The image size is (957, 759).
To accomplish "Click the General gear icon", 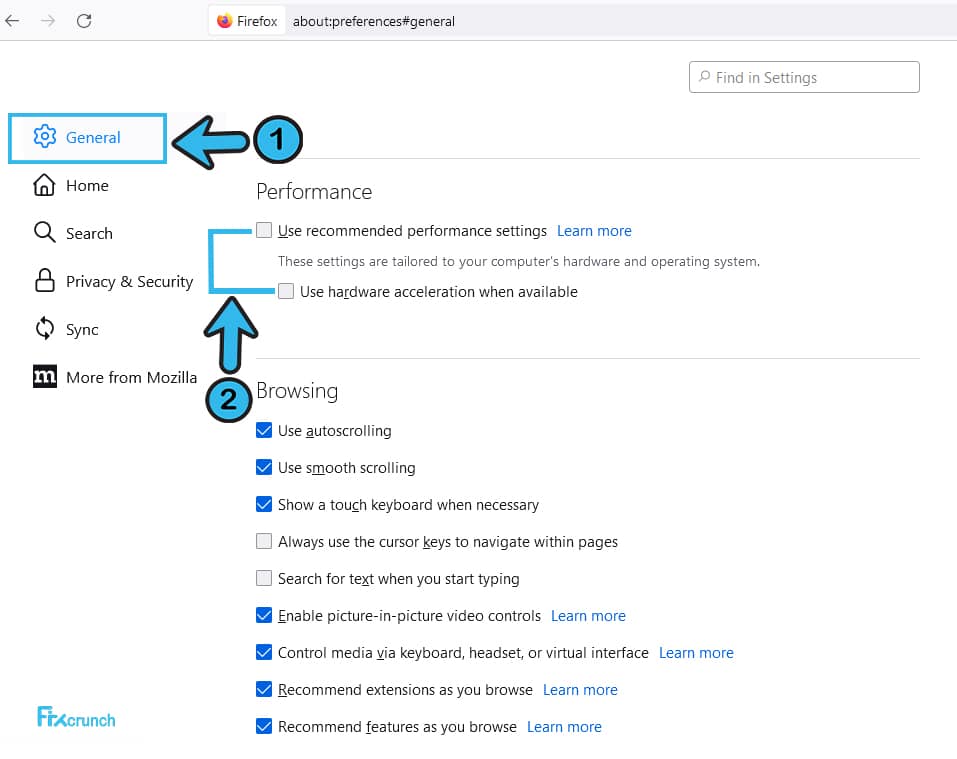I will coord(45,137).
